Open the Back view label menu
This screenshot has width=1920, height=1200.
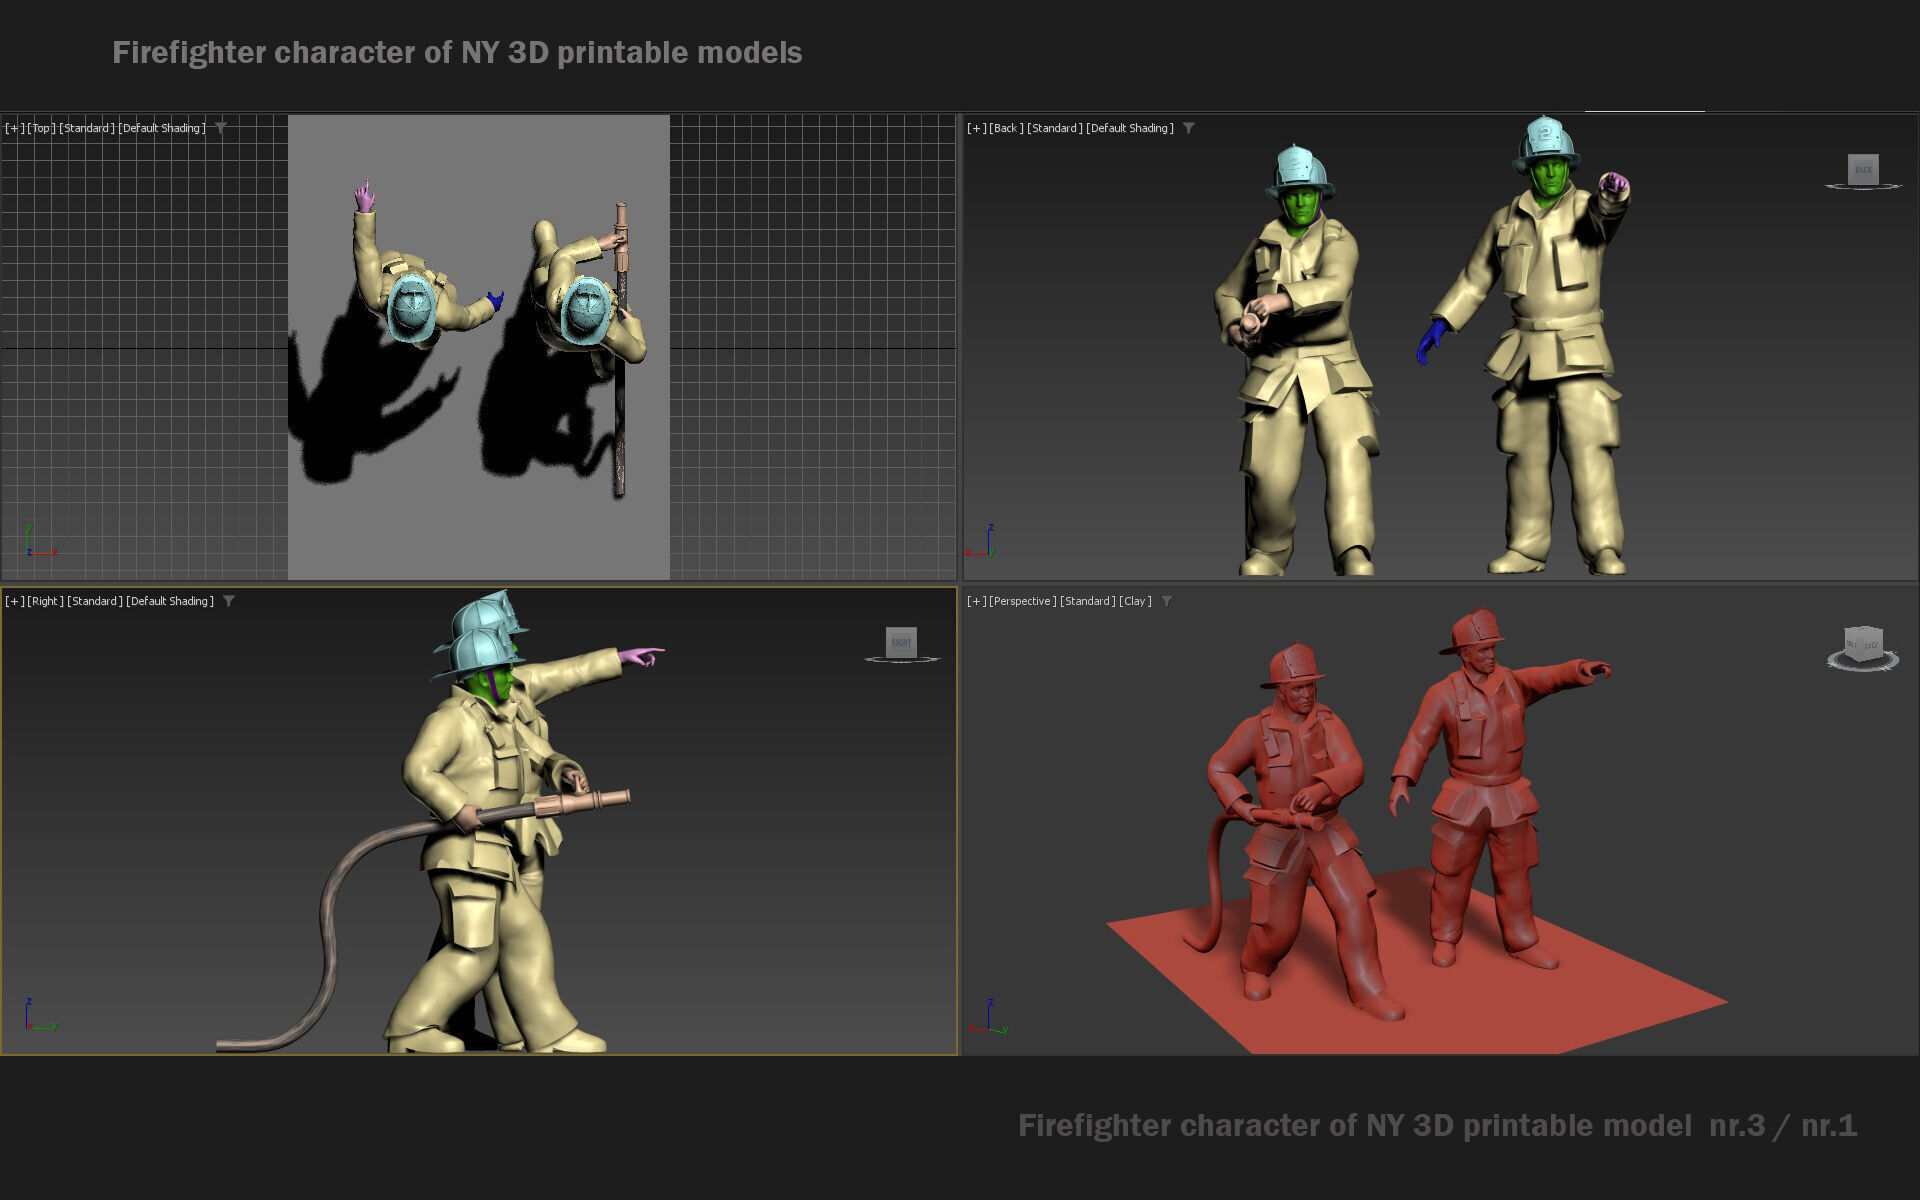pyautogui.click(x=1006, y=128)
